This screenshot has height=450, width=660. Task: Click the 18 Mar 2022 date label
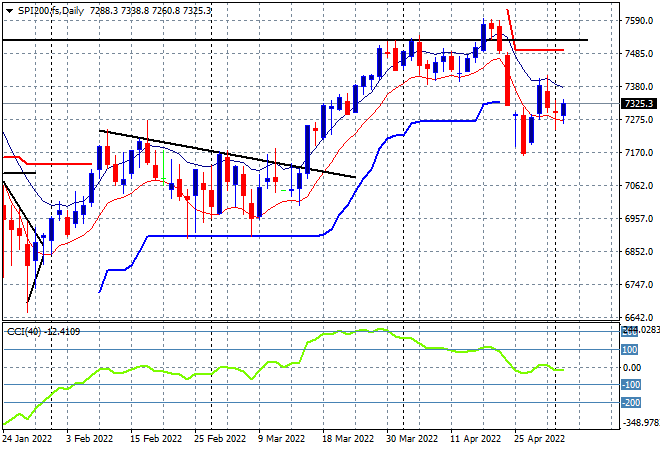click(348, 439)
